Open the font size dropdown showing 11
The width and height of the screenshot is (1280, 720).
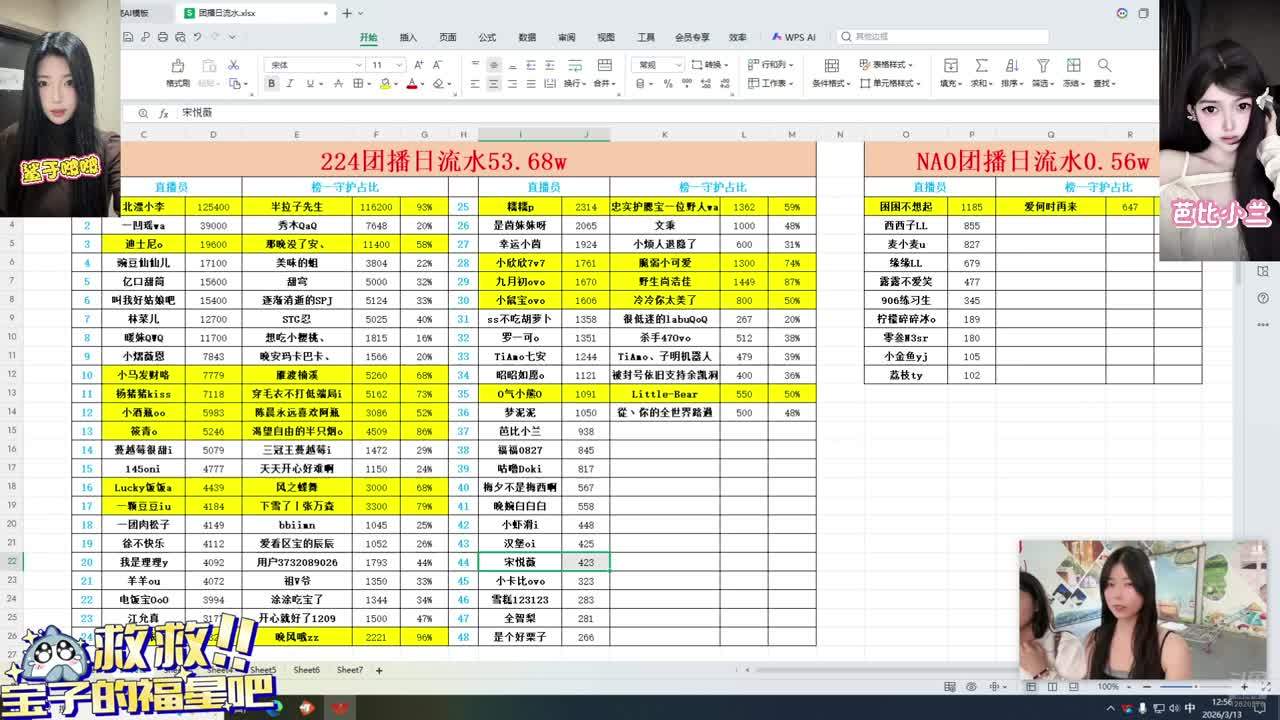[x=399, y=65]
